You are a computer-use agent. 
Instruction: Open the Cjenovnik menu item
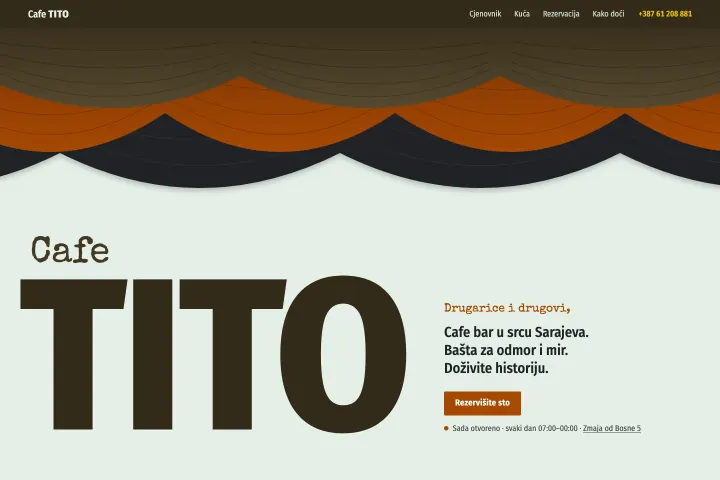tap(485, 14)
